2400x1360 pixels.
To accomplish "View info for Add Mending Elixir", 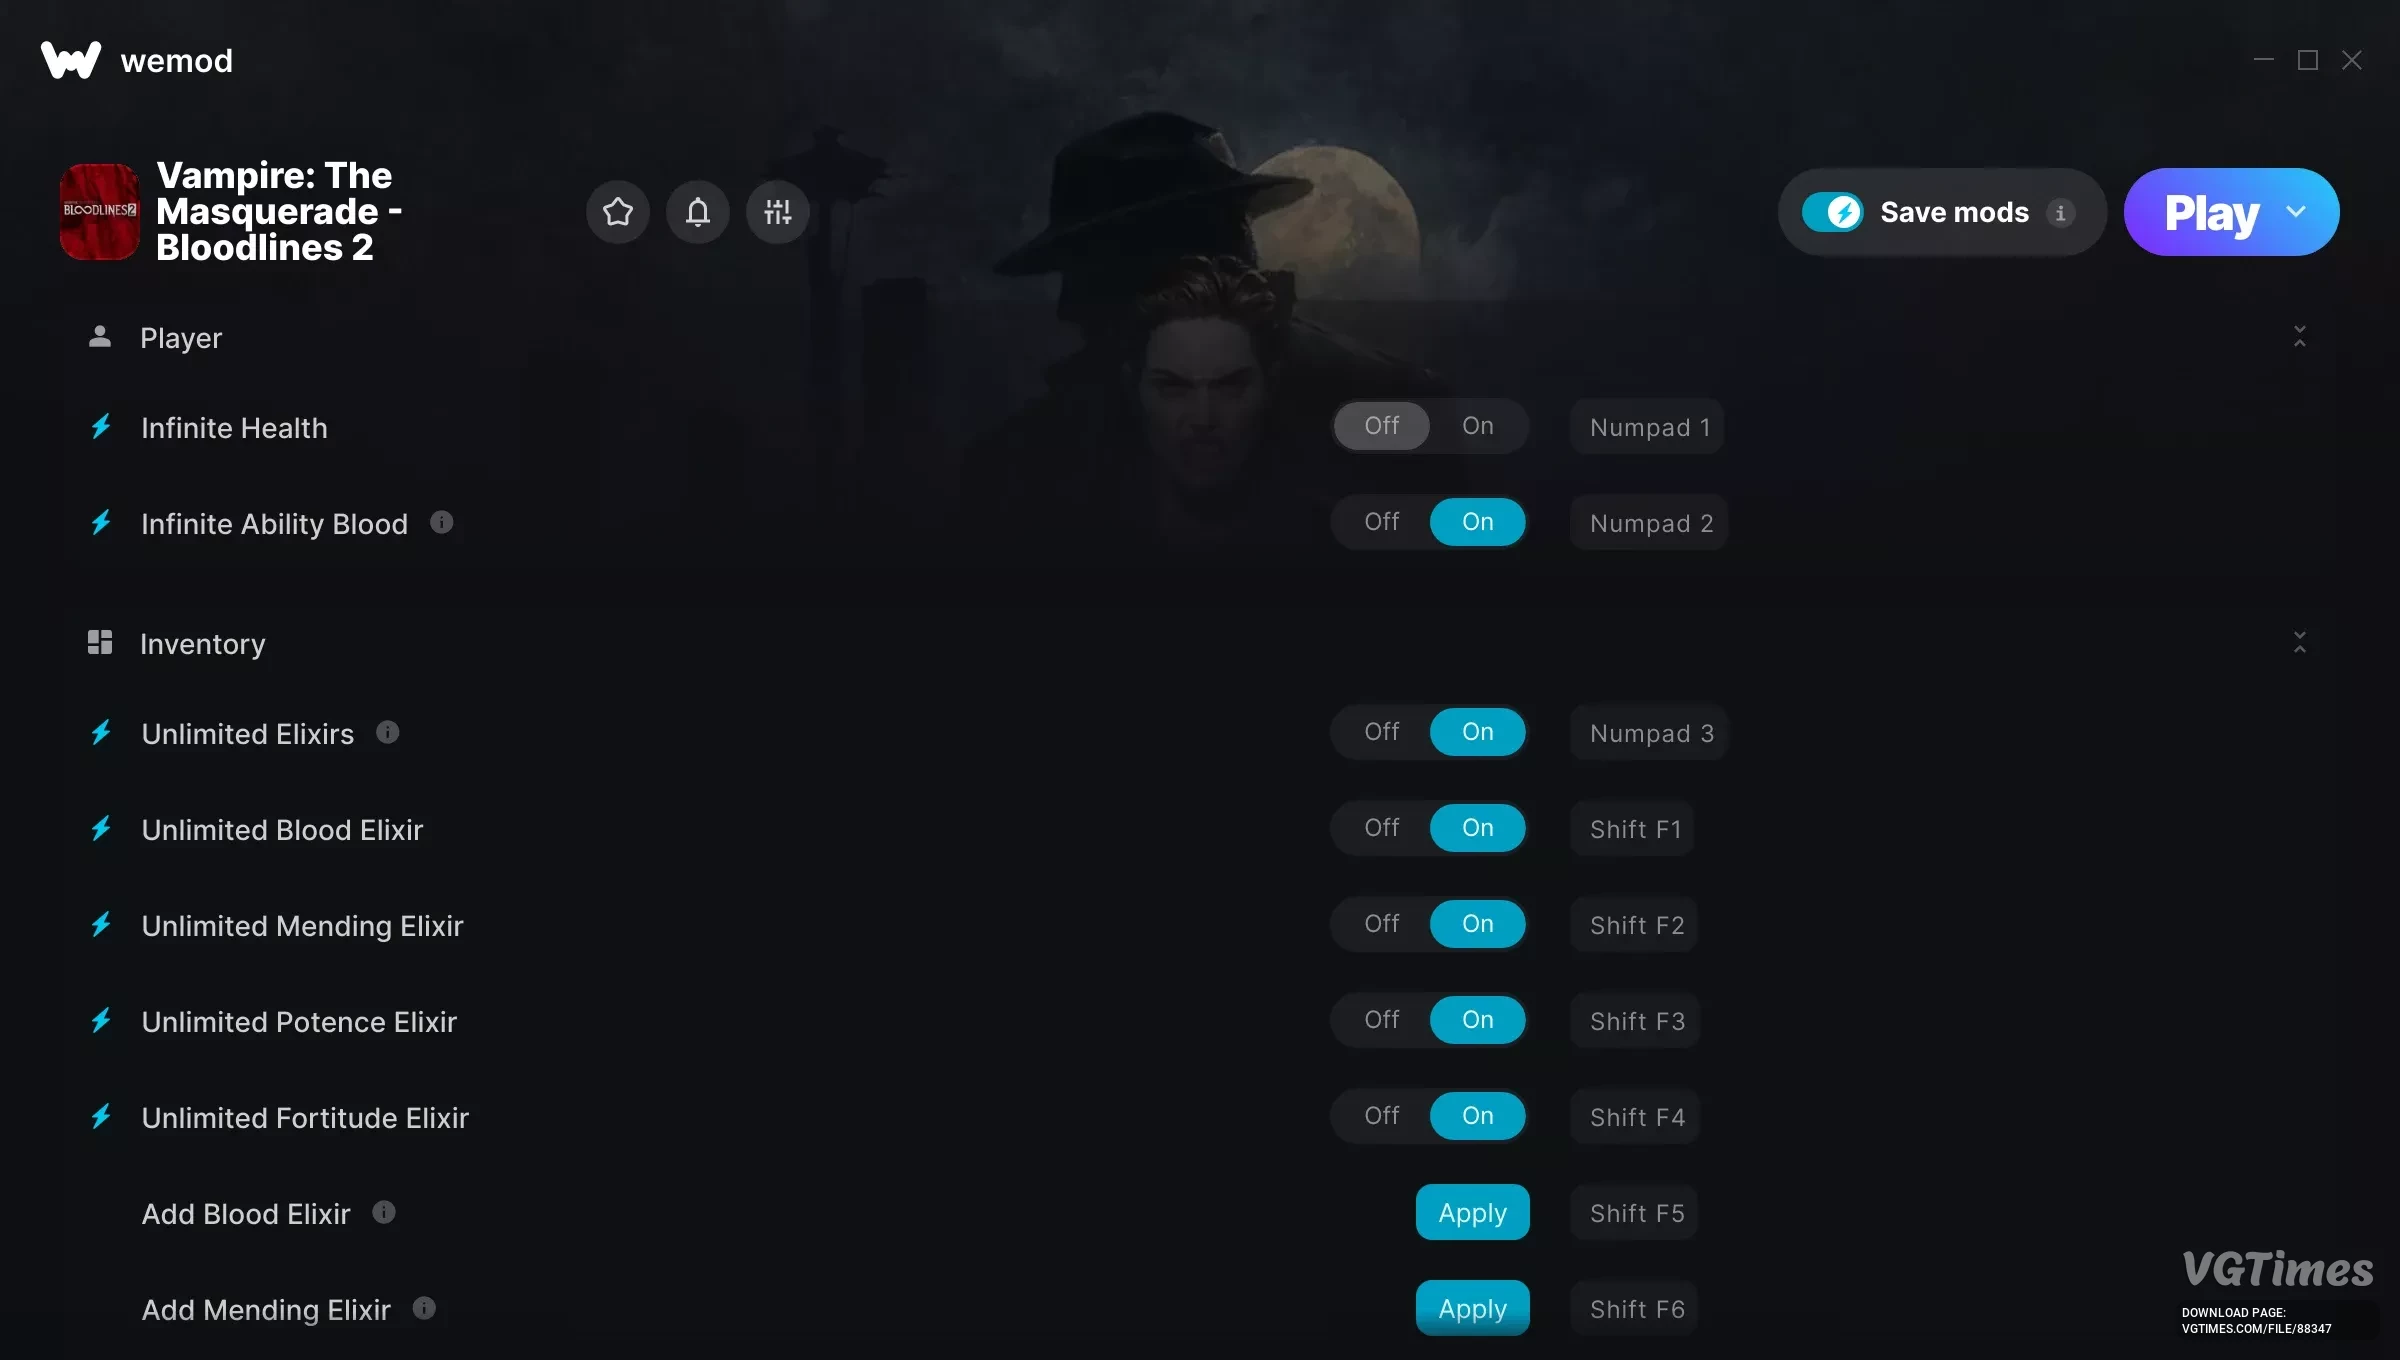I will click(x=424, y=1308).
